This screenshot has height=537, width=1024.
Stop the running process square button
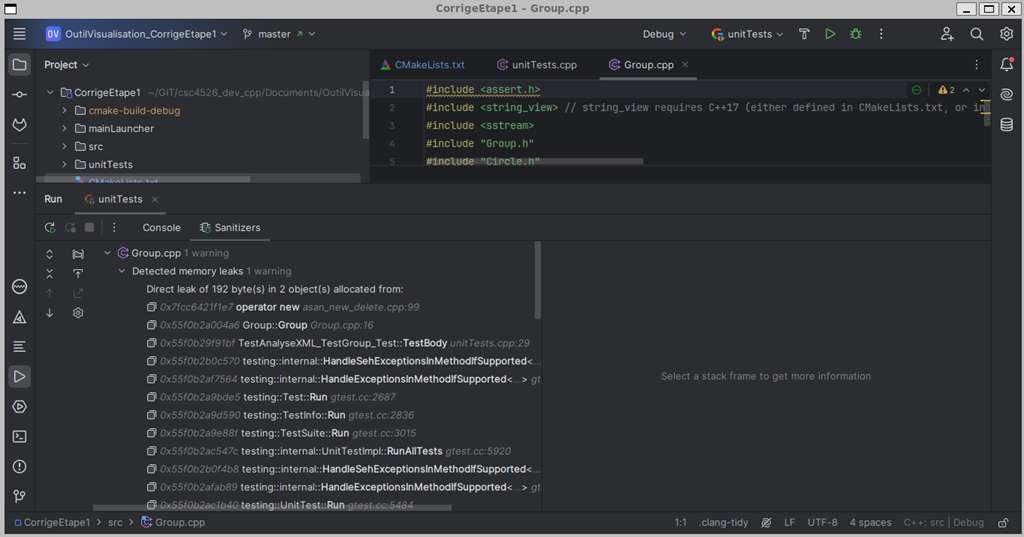89,227
